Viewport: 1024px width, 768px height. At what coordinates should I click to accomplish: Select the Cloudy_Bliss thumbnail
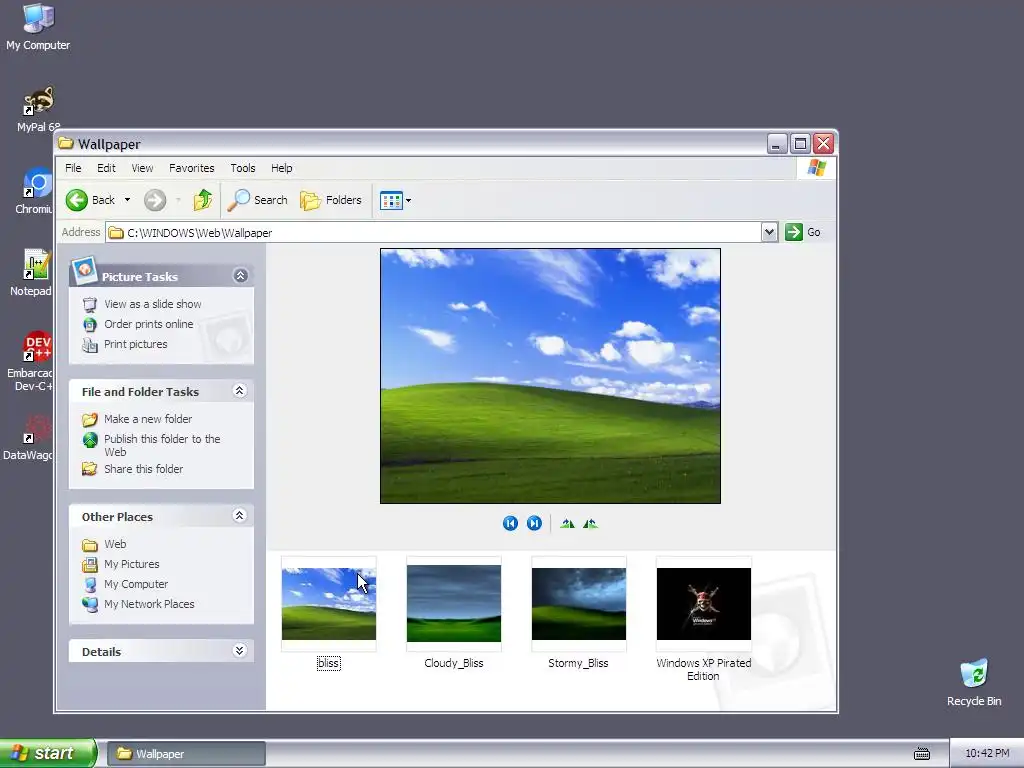tap(454, 604)
